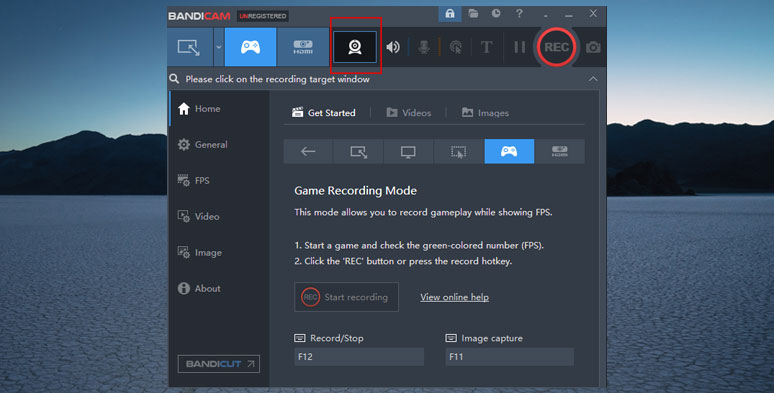Open help via the question mark icon
Image resolution: width=774 pixels, height=393 pixels.
(519, 13)
